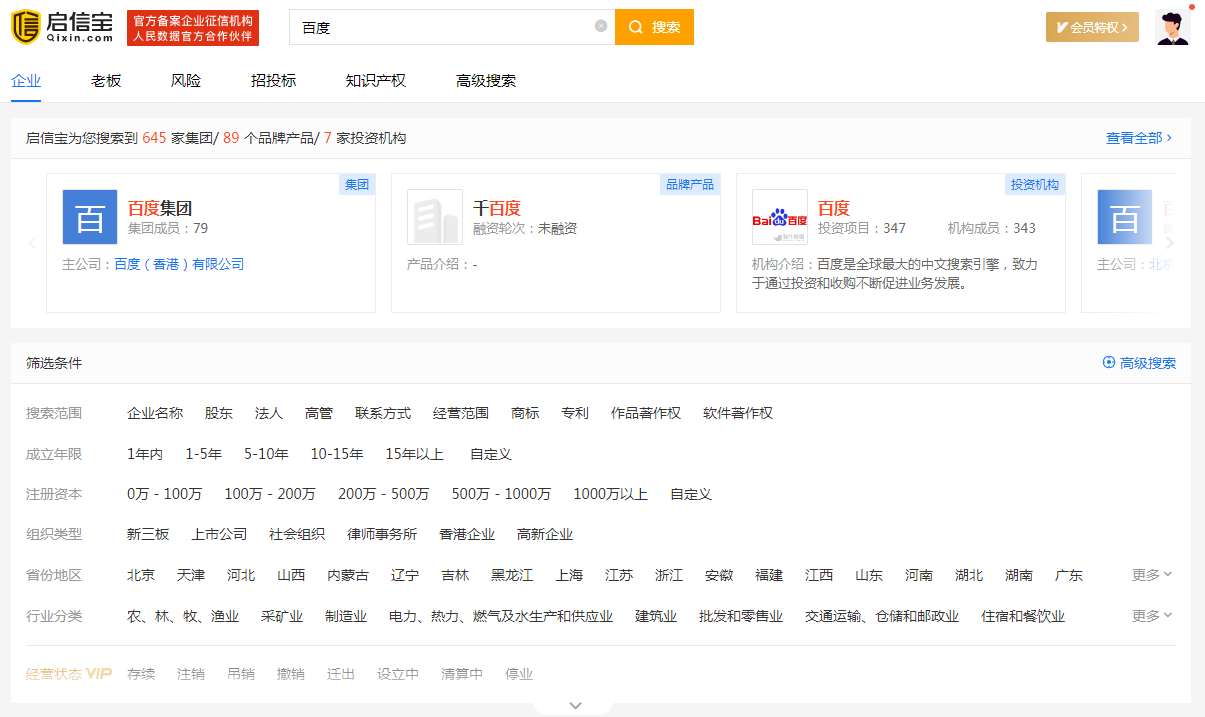Open the 百度（香港）有限公司 company link
The image size is (1205, 717).
coord(179,264)
